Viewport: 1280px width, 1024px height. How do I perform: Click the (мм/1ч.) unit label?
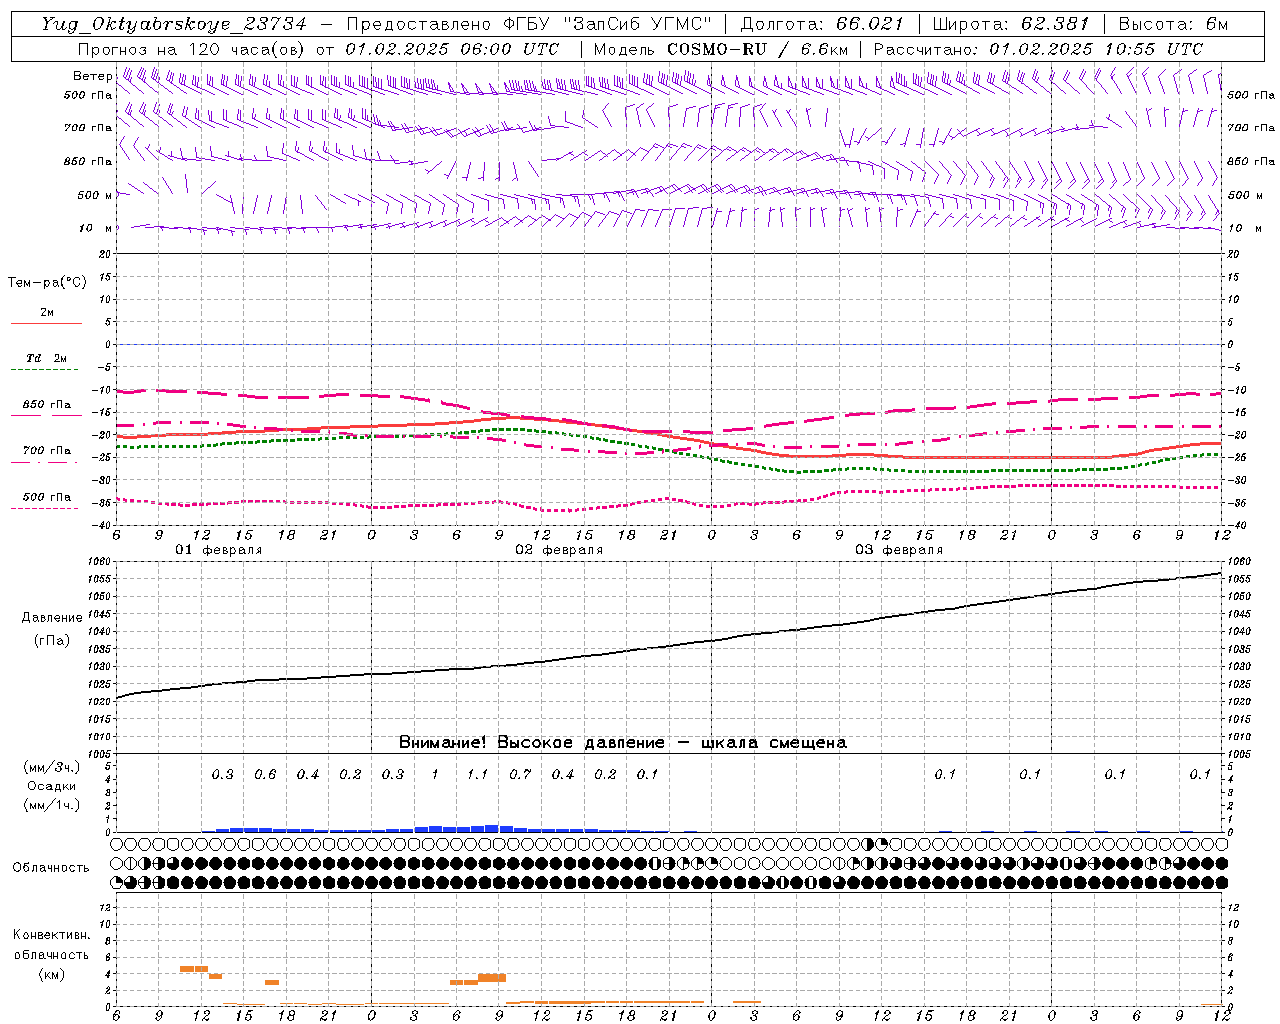pos(52,805)
